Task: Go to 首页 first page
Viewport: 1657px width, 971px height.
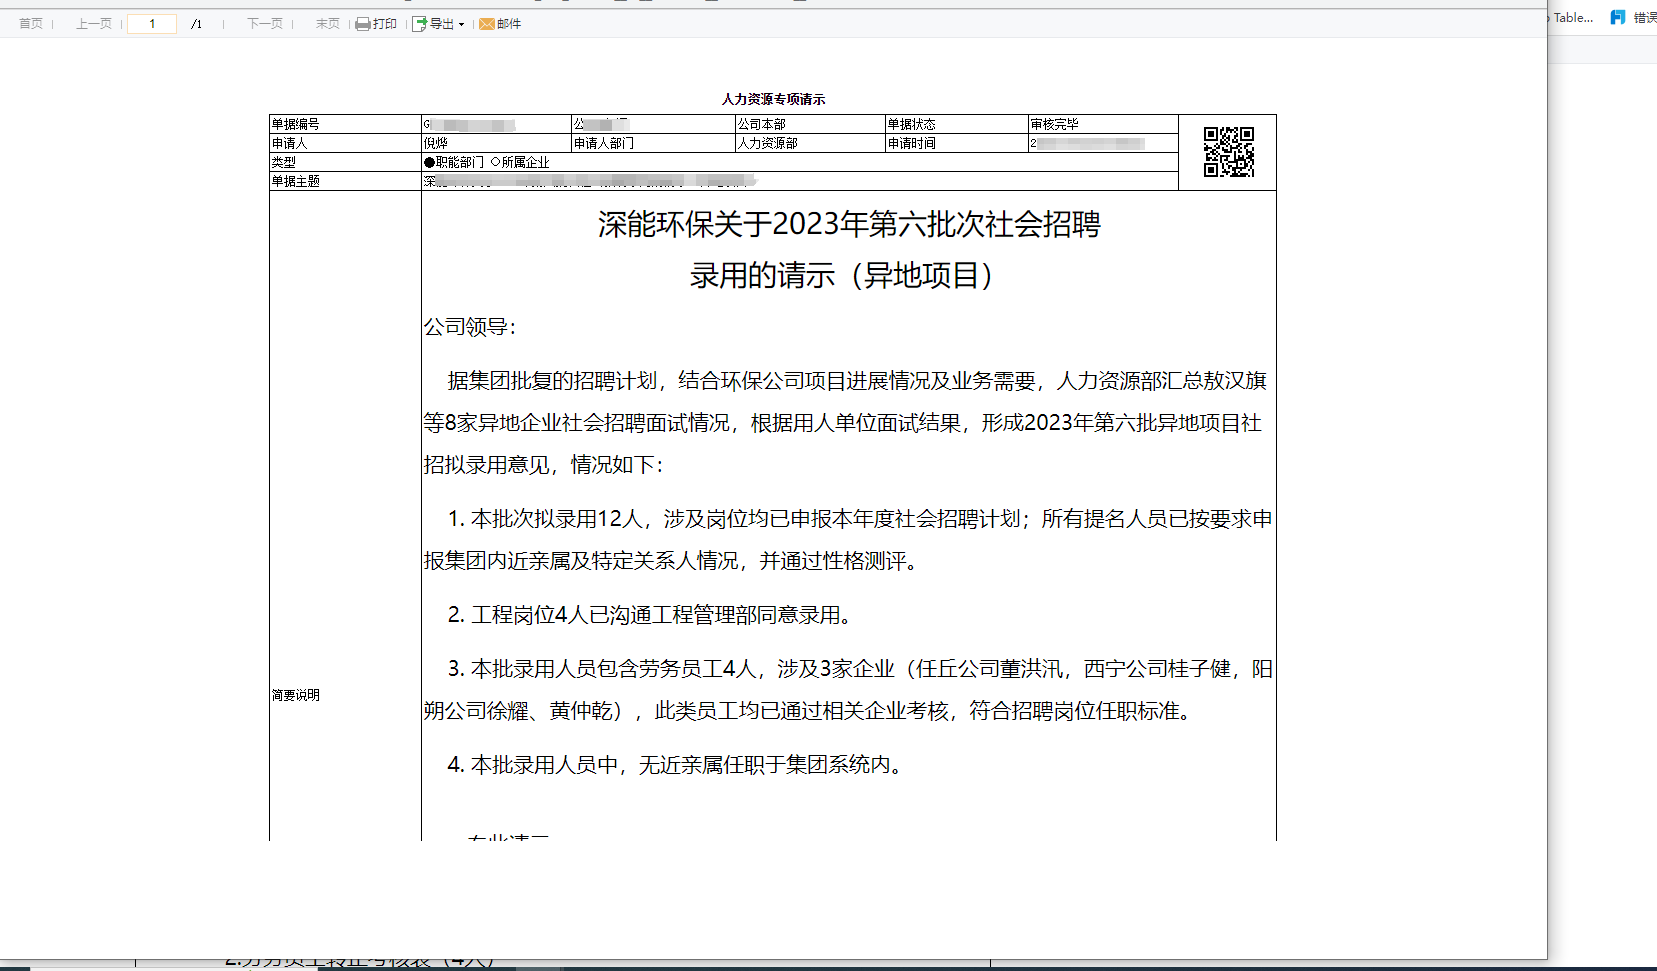Action: (31, 24)
